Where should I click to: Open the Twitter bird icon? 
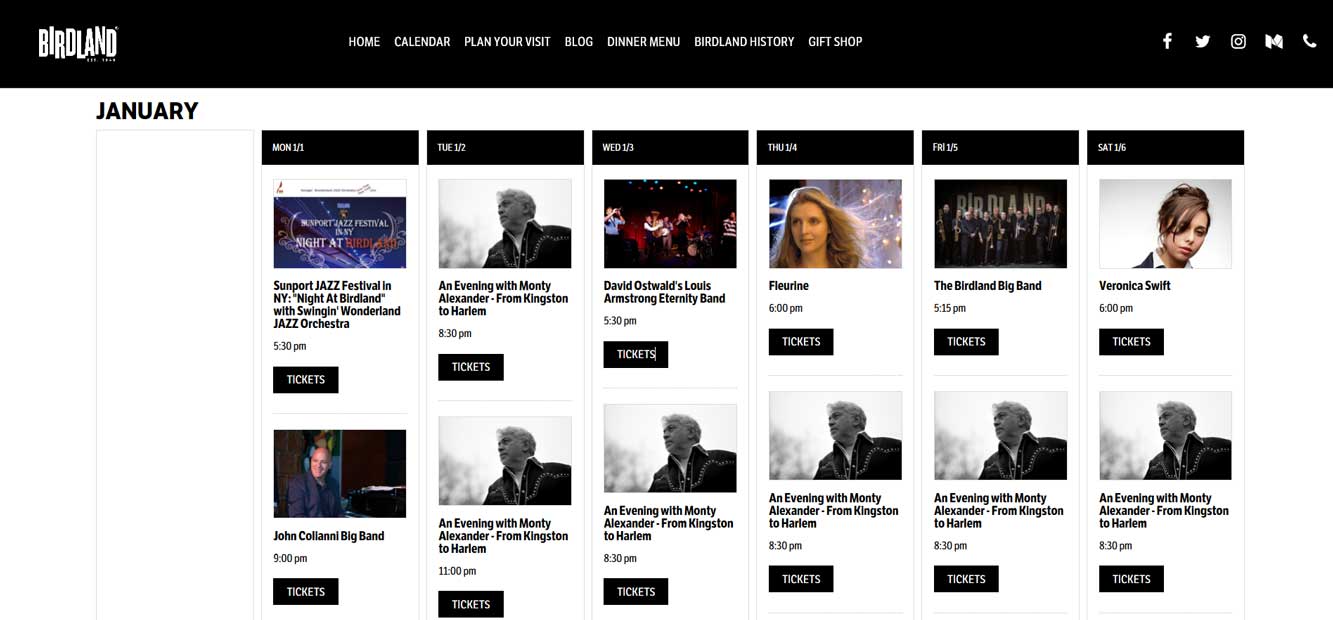[1202, 41]
